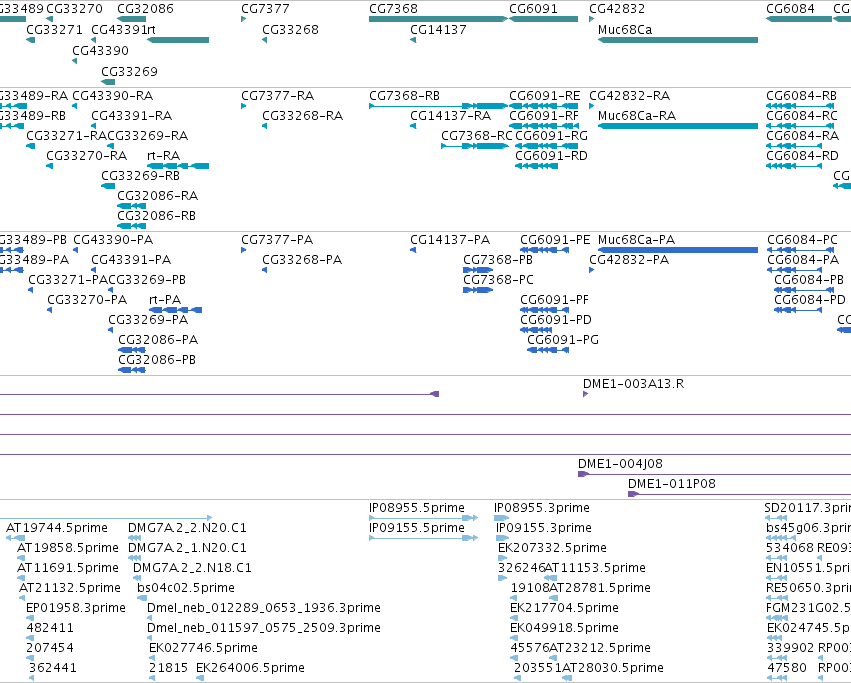Click the CG43390-PA protein label

[x=113, y=240]
